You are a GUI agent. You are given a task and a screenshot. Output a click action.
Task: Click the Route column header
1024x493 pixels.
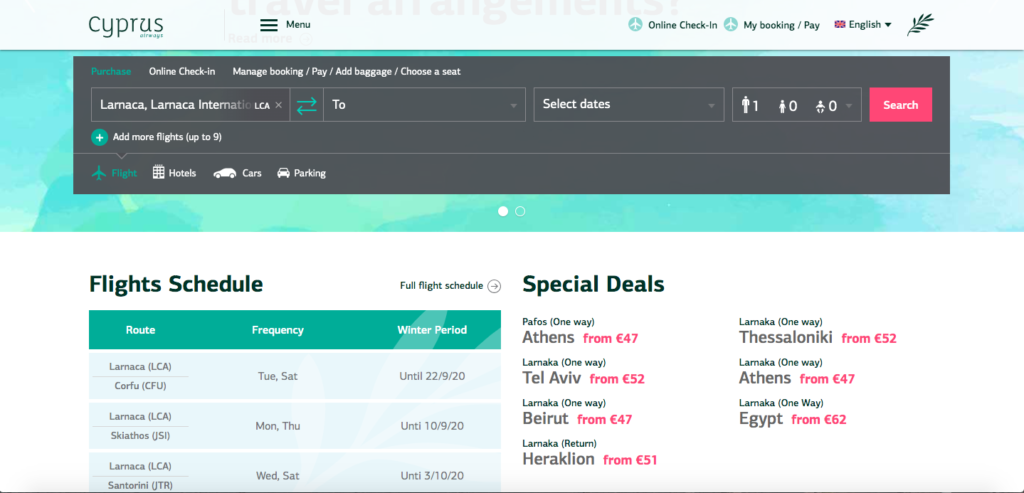140,330
